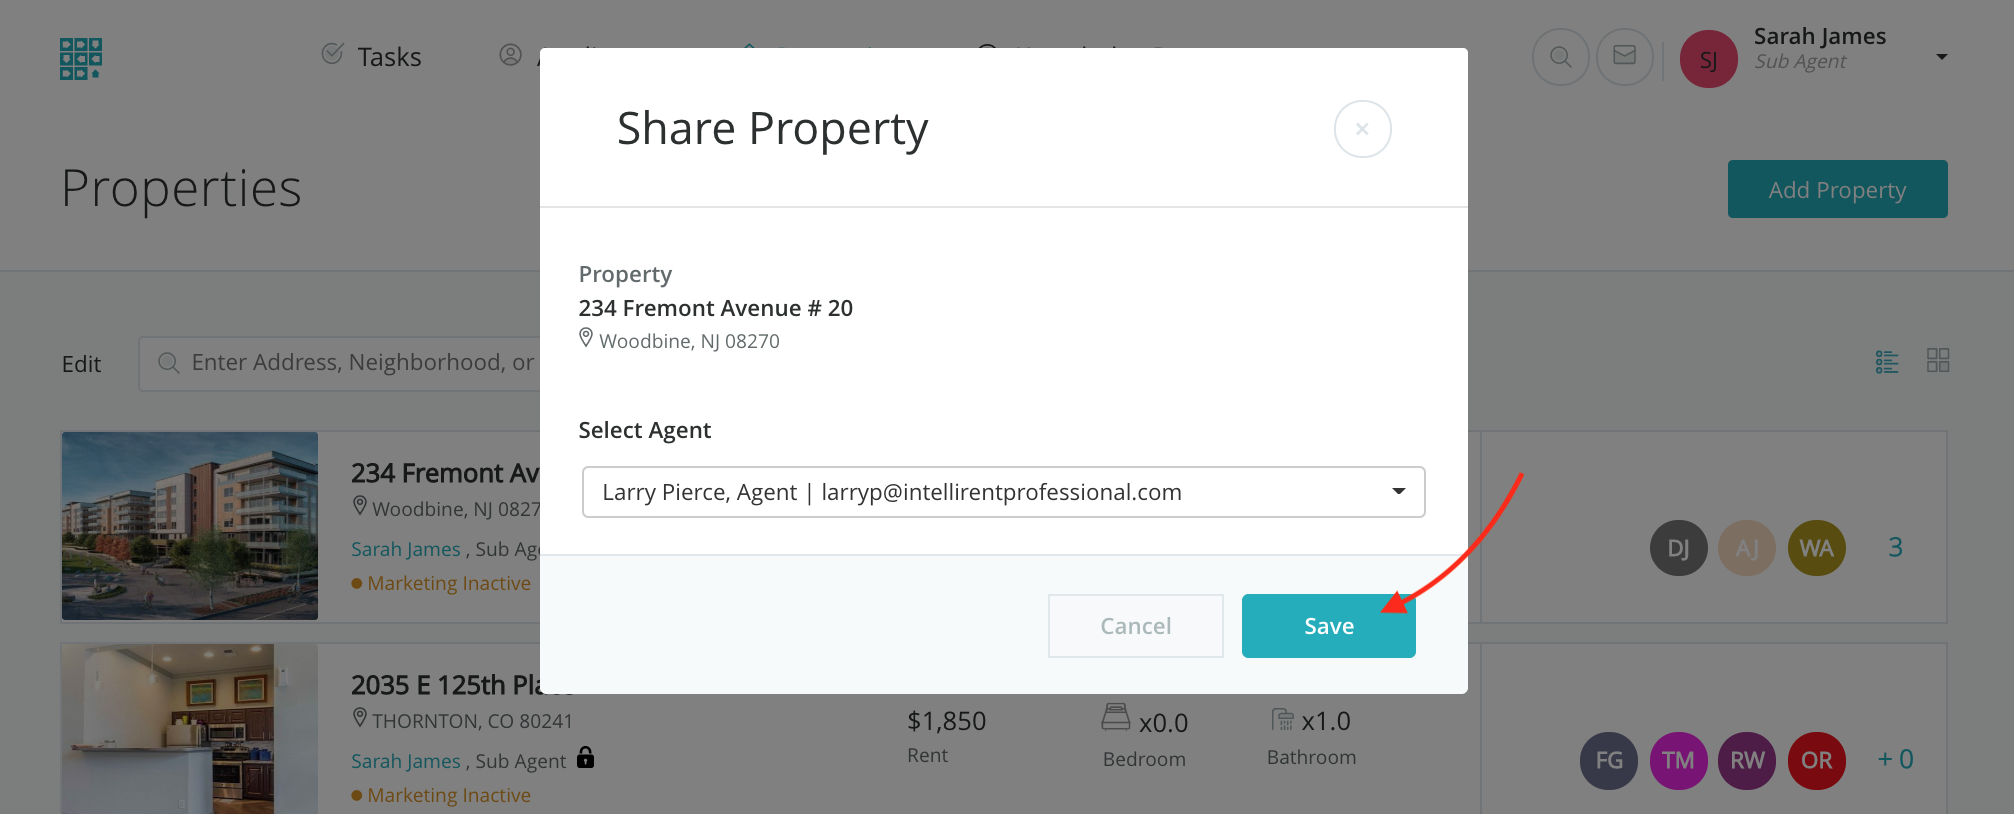2014x814 pixels.
Task: Click the IntelliRent grid logo icon
Action: click(x=81, y=59)
